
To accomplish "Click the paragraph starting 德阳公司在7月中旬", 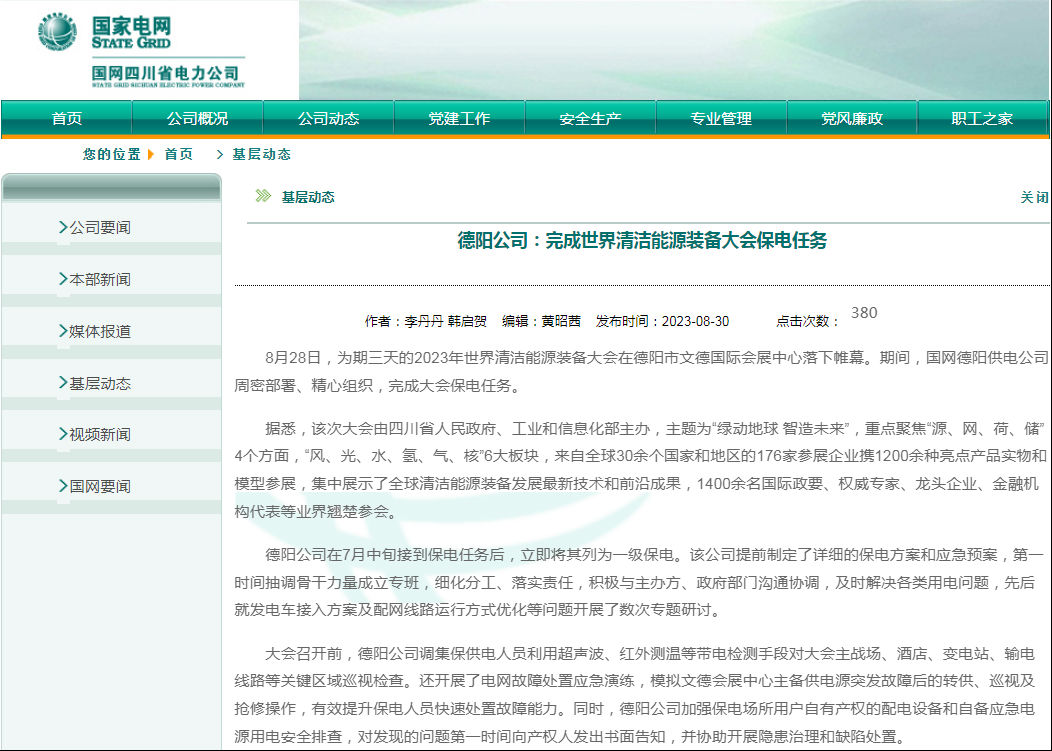I will coord(639,582).
